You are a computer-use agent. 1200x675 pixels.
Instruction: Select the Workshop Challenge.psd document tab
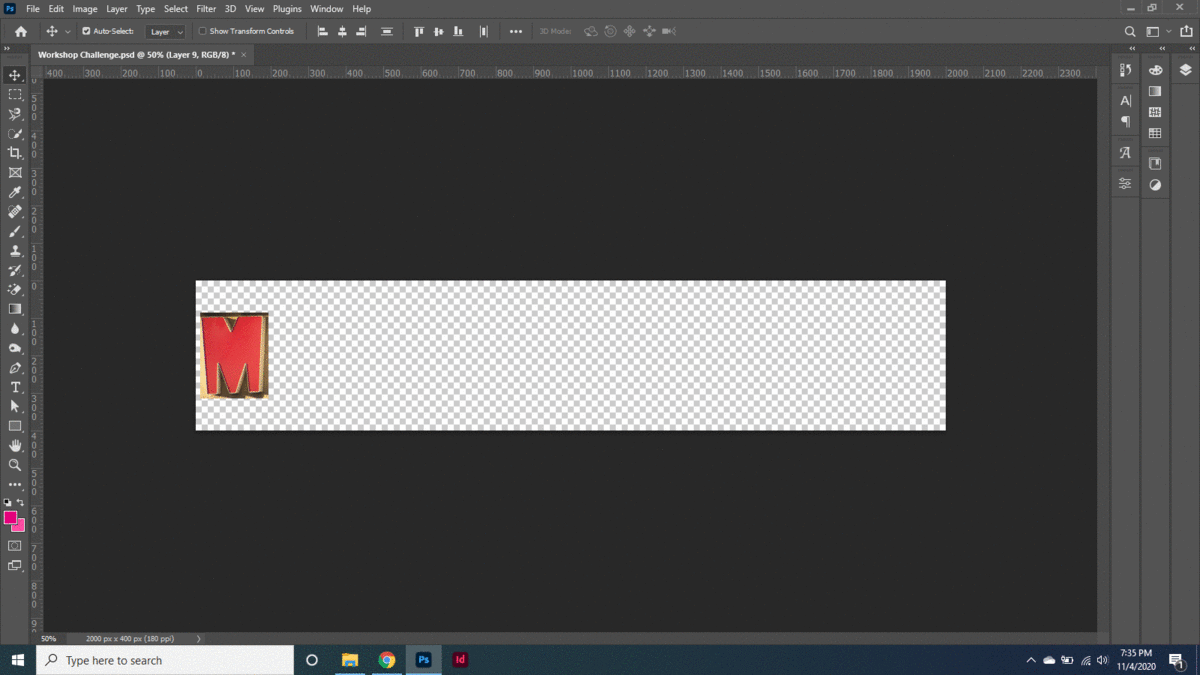tap(142, 55)
